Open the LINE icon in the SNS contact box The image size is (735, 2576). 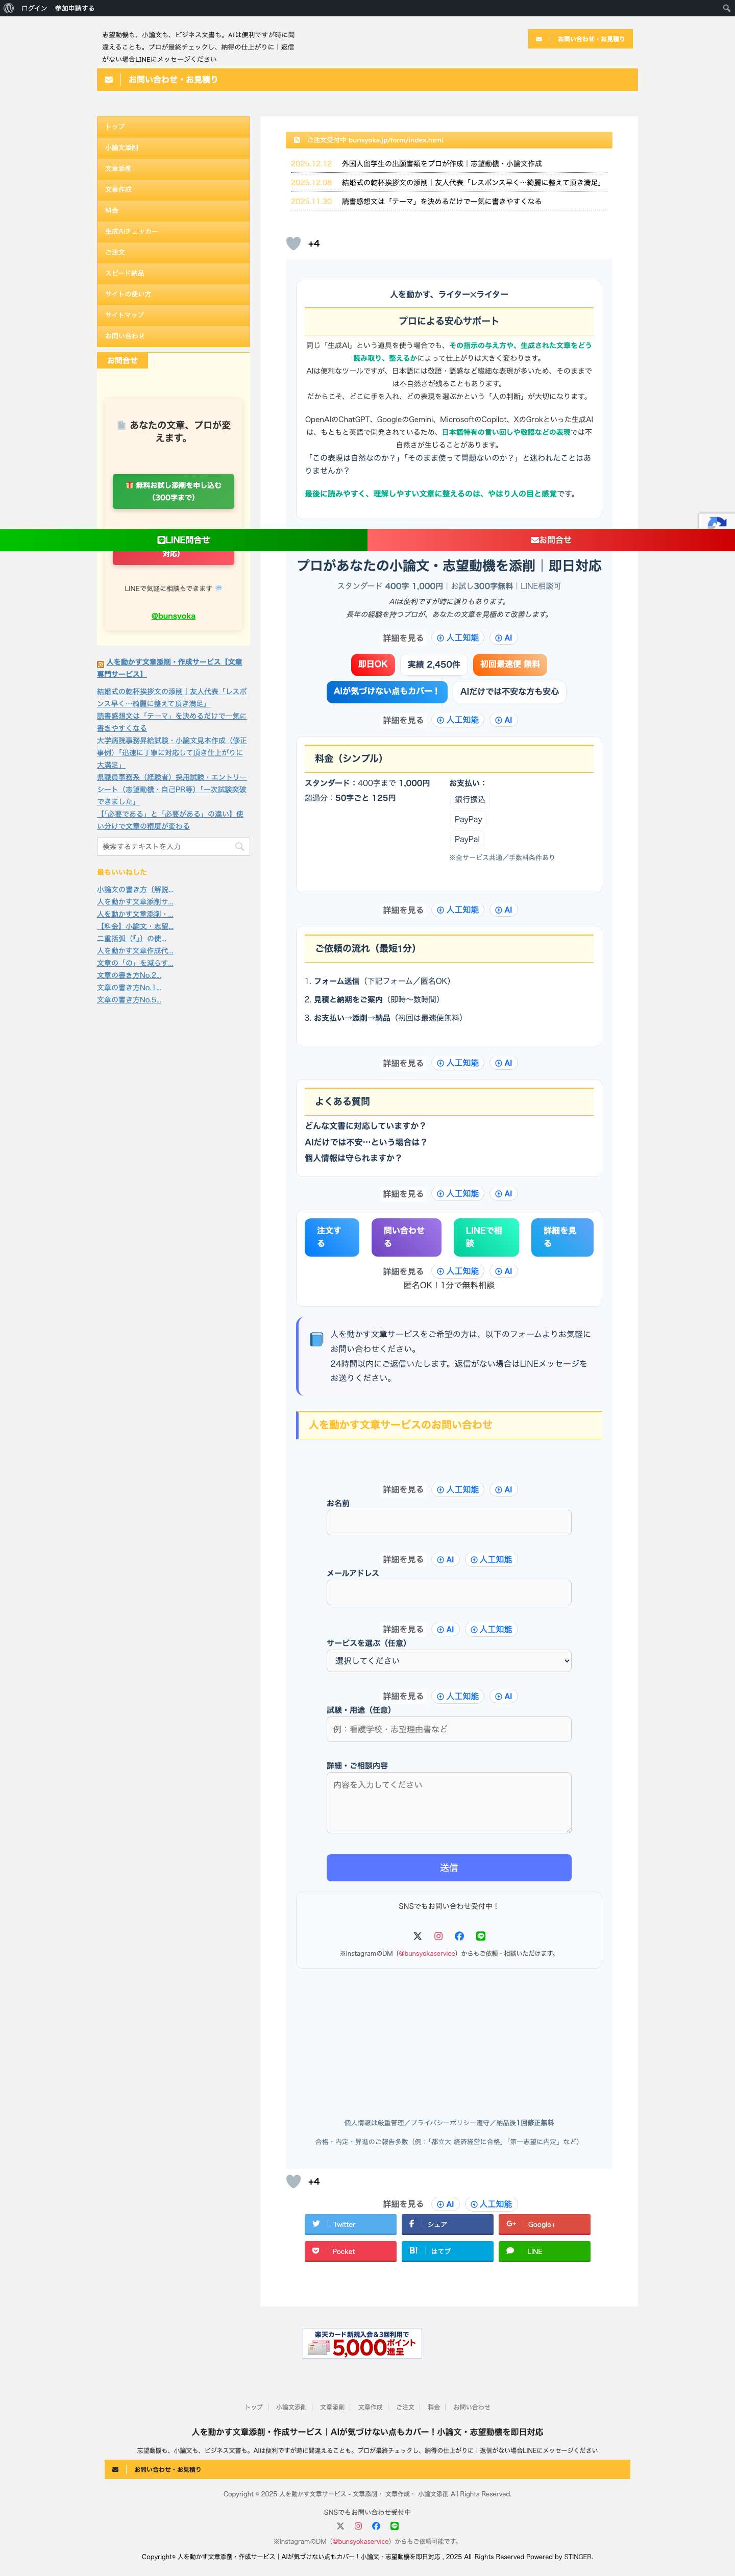coord(480,1936)
